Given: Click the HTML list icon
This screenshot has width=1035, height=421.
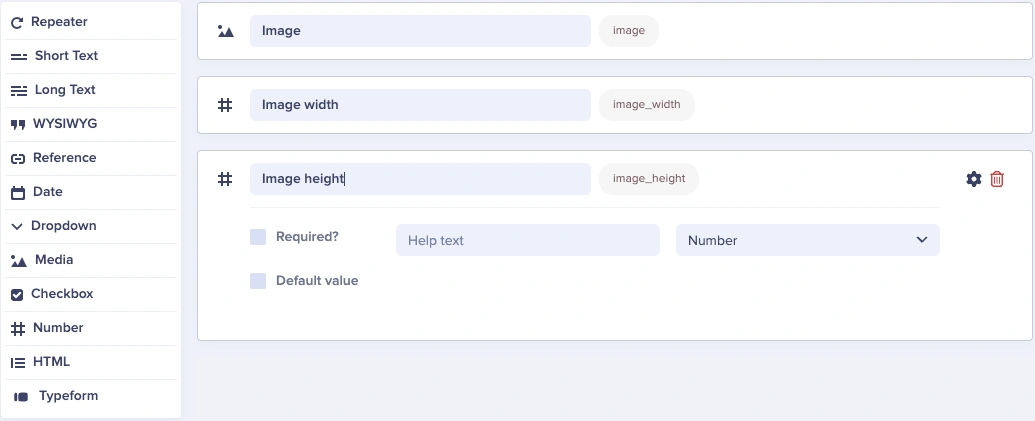Looking at the screenshot, I should tap(17, 362).
